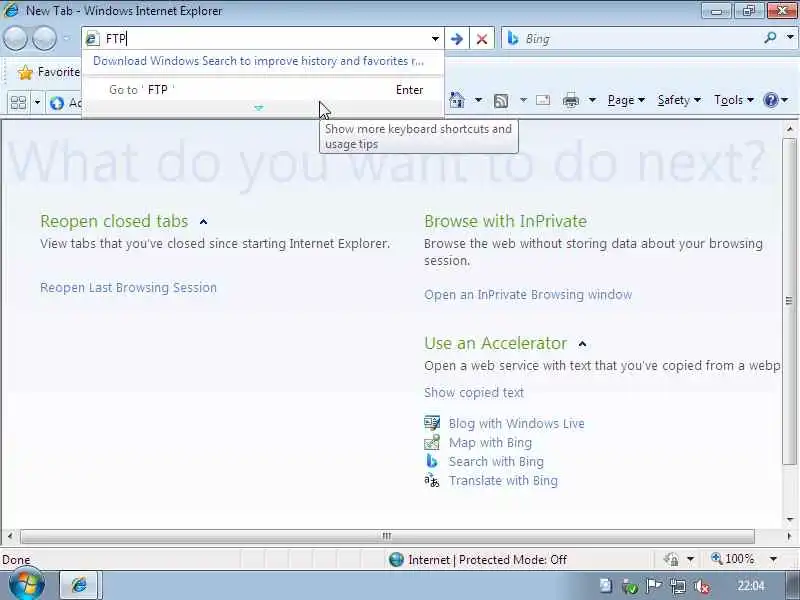Image resolution: width=800 pixels, height=600 pixels.
Task: Open search provider options dropdown arrow
Action: coord(790,38)
